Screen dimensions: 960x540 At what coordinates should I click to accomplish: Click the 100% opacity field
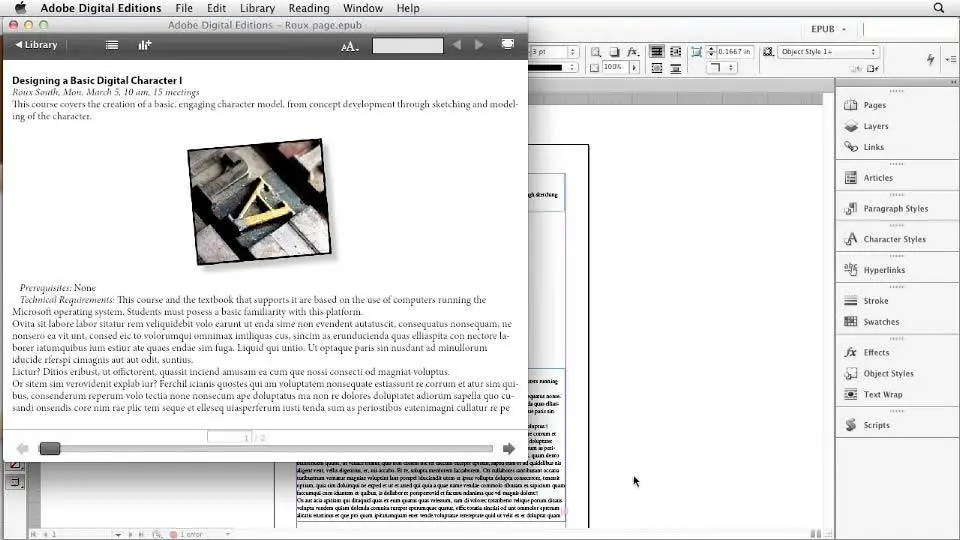615,67
